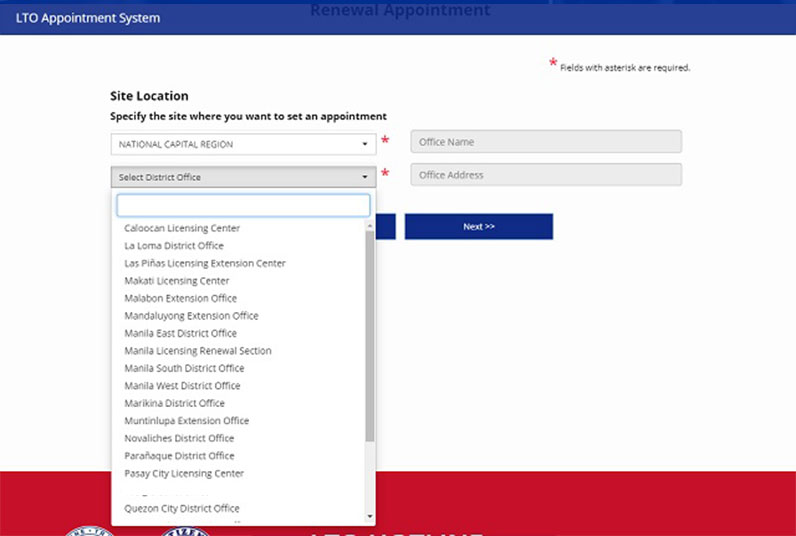The width and height of the screenshot is (796, 536).
Task: Pick Quezon City District Office
Action: point(181,508)
